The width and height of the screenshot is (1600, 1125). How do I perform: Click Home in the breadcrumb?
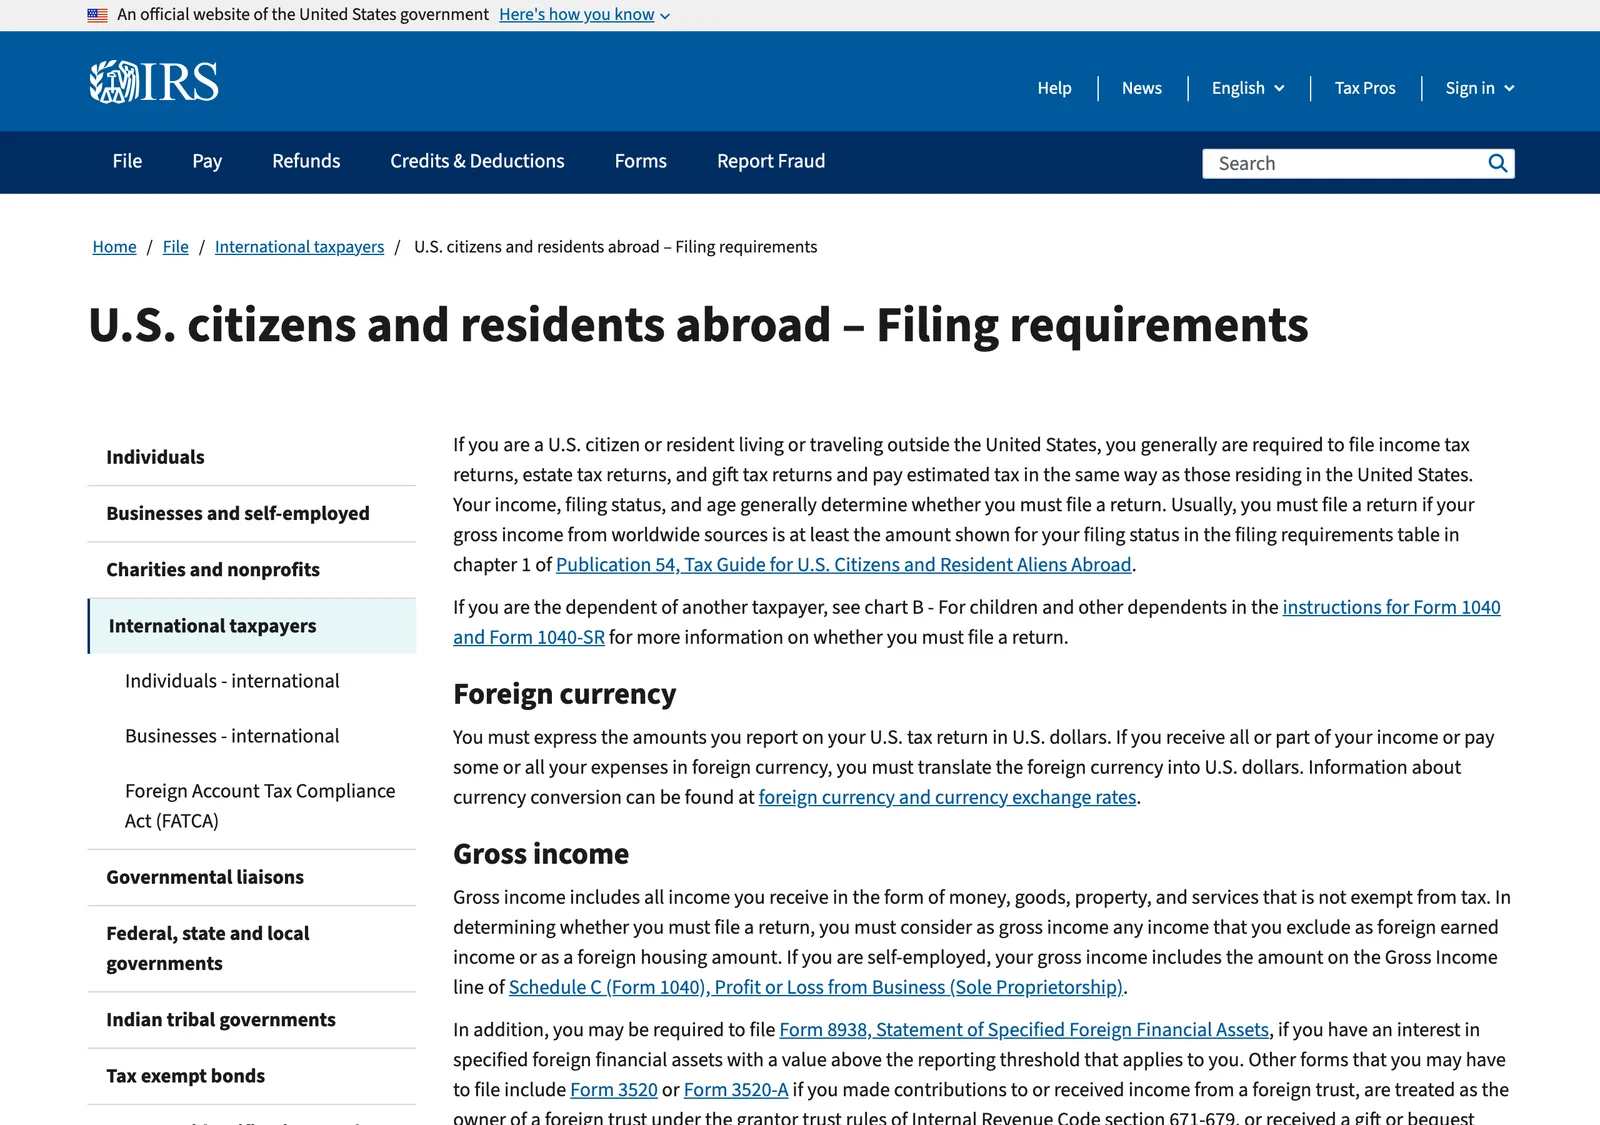pyautogui.click(x=115, y=247)
